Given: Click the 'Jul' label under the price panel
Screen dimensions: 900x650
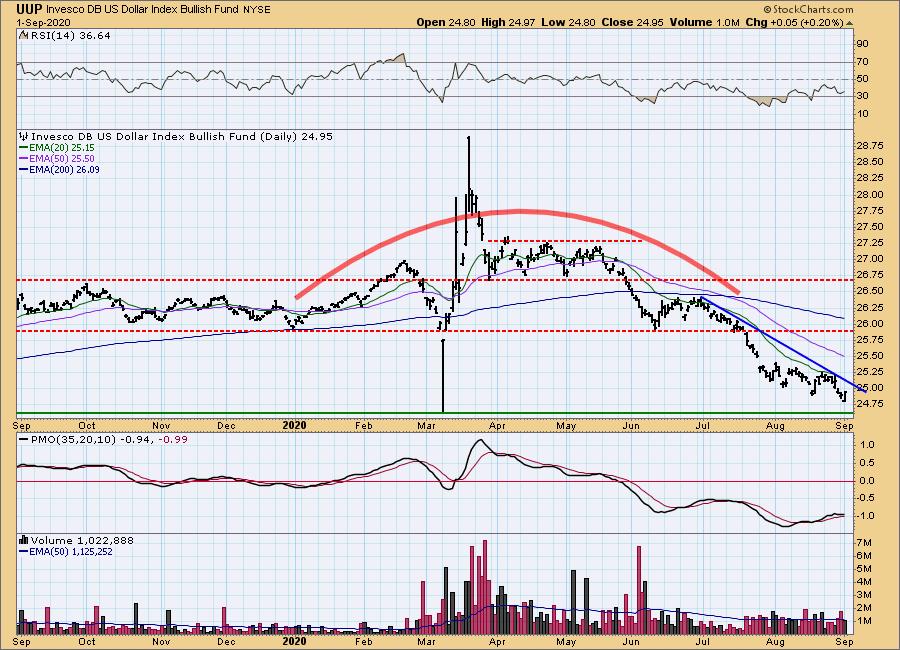Looking at the screenshot, I should pos(701,425).
